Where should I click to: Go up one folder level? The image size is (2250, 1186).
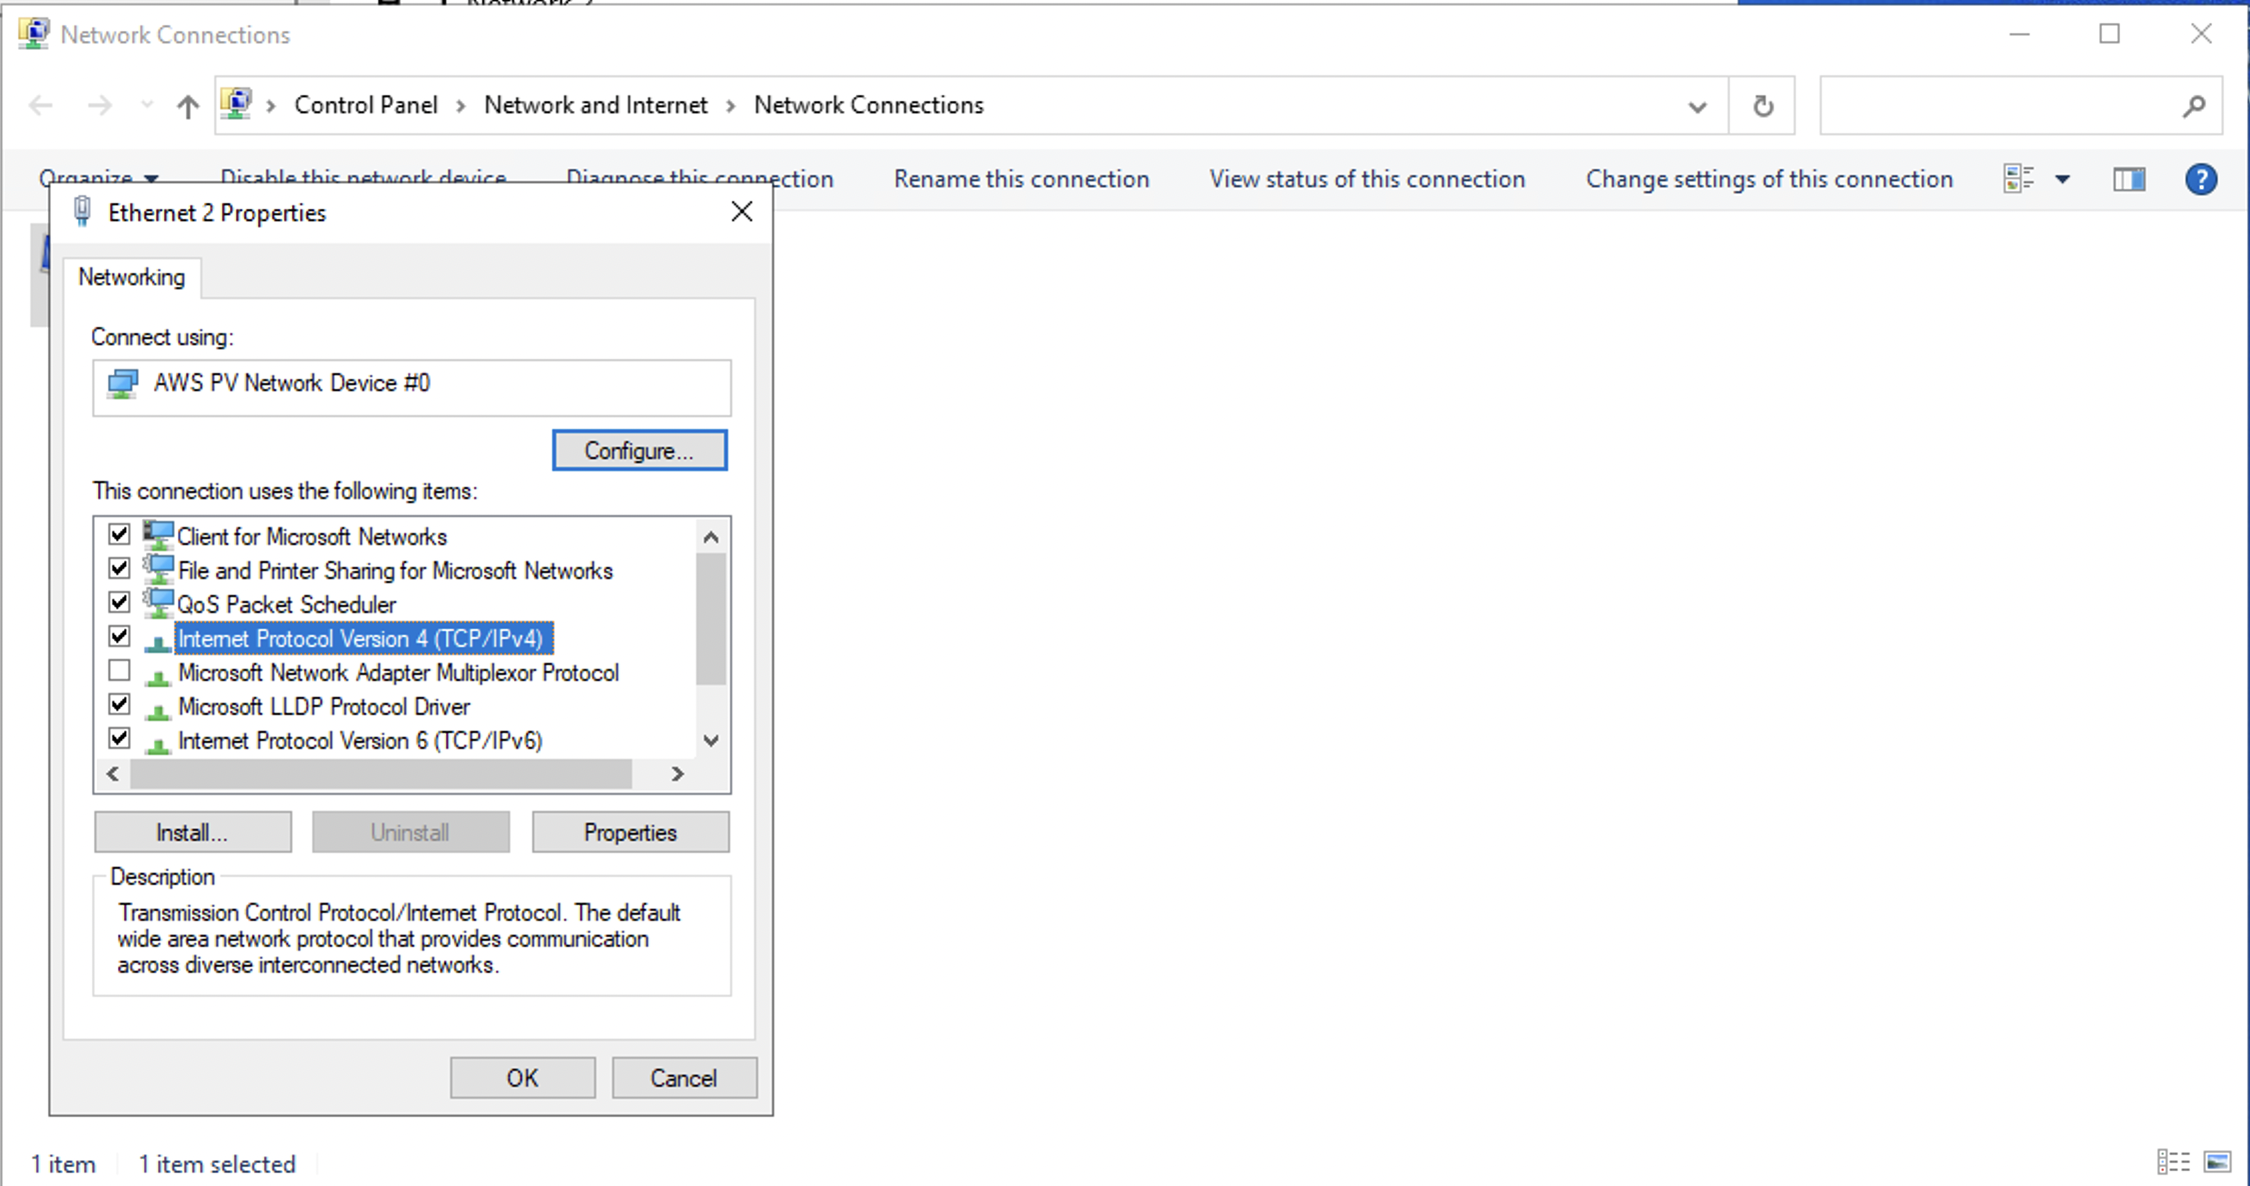tap(188, 105)
